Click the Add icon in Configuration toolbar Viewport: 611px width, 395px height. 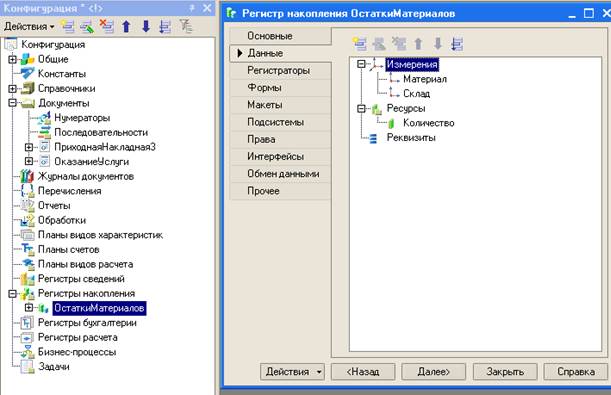pos(68,26)
